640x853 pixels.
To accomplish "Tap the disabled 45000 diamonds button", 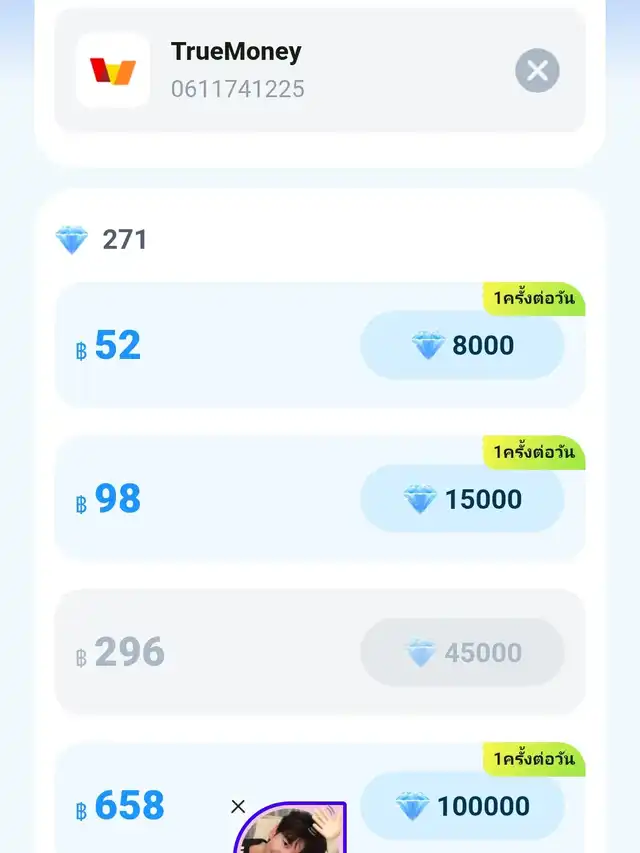I will [462, 653].
